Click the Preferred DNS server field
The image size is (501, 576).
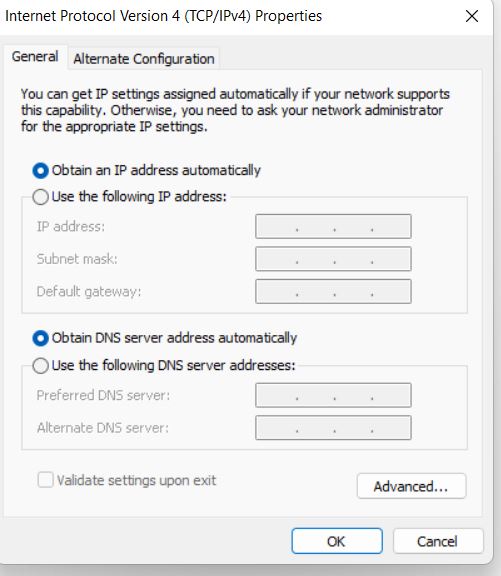pyautogui.click(x=333, y=395)
